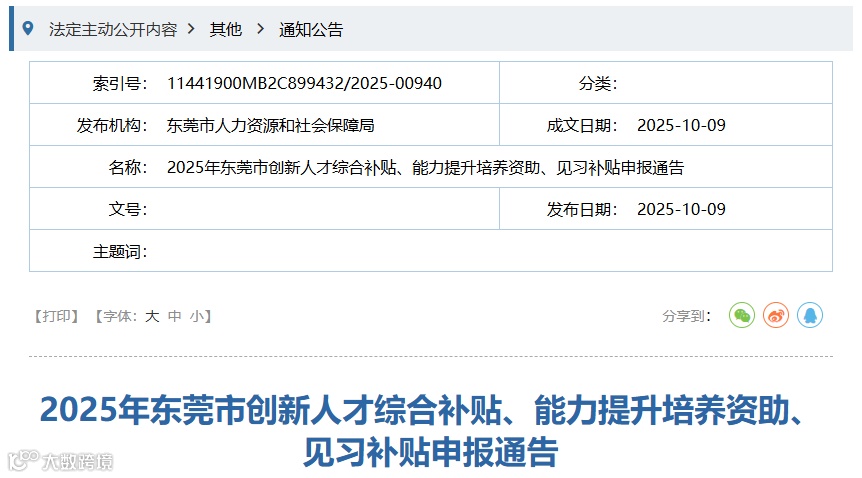862x478 pixels.
Task: Open the 通知公告 breadcrumb link
Action: click(x=311, y=29)
